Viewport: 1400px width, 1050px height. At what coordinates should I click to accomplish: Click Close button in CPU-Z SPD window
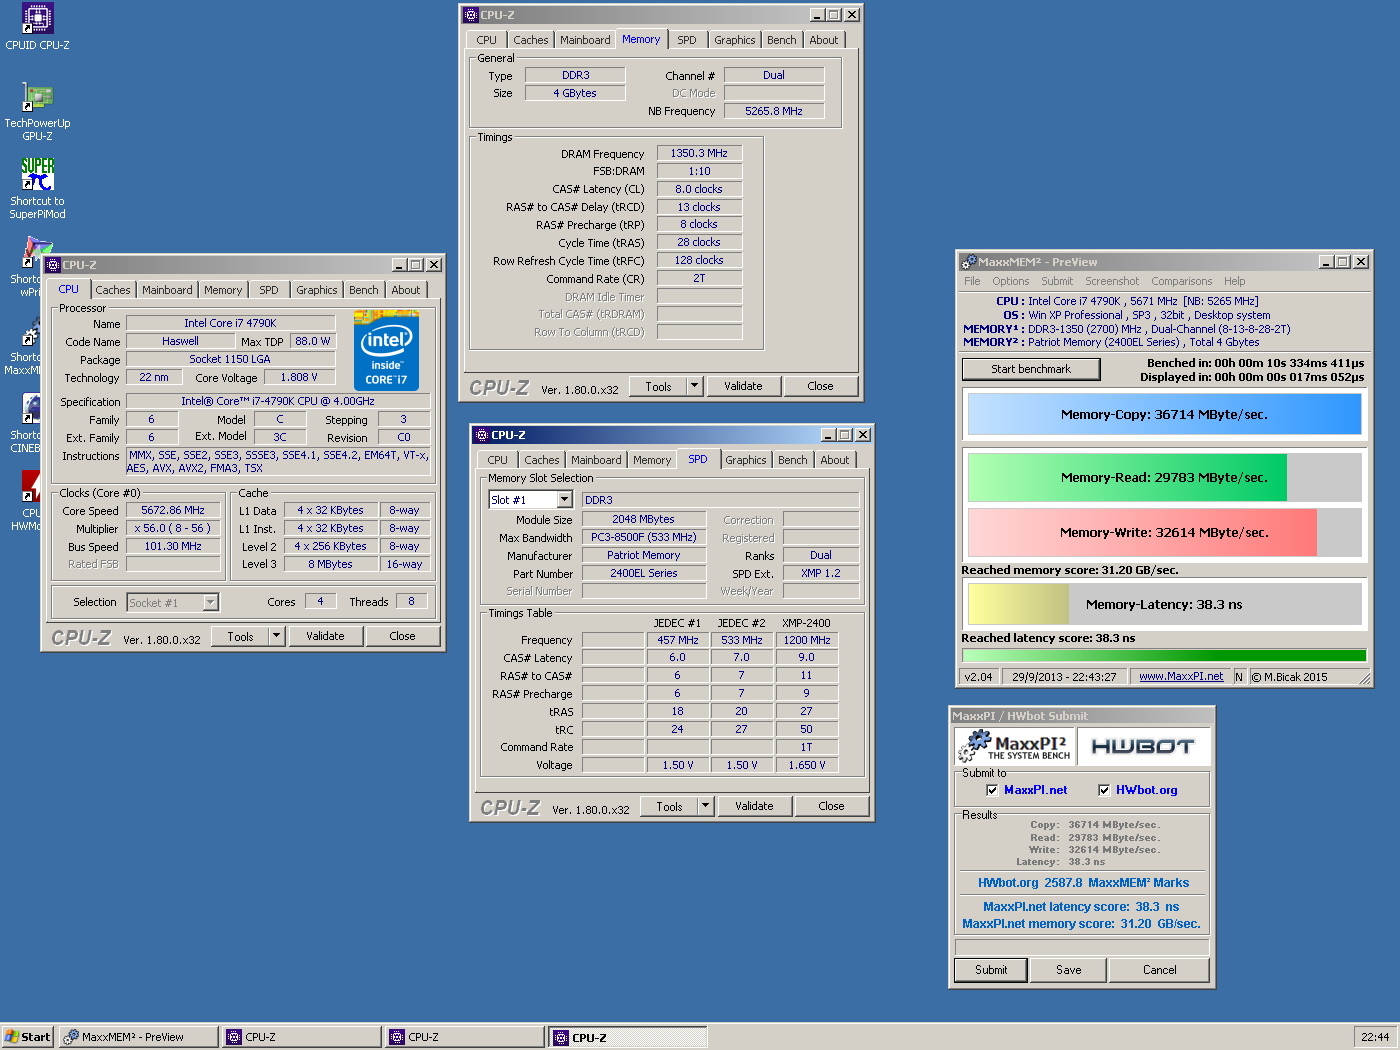(x=831, y=806)
